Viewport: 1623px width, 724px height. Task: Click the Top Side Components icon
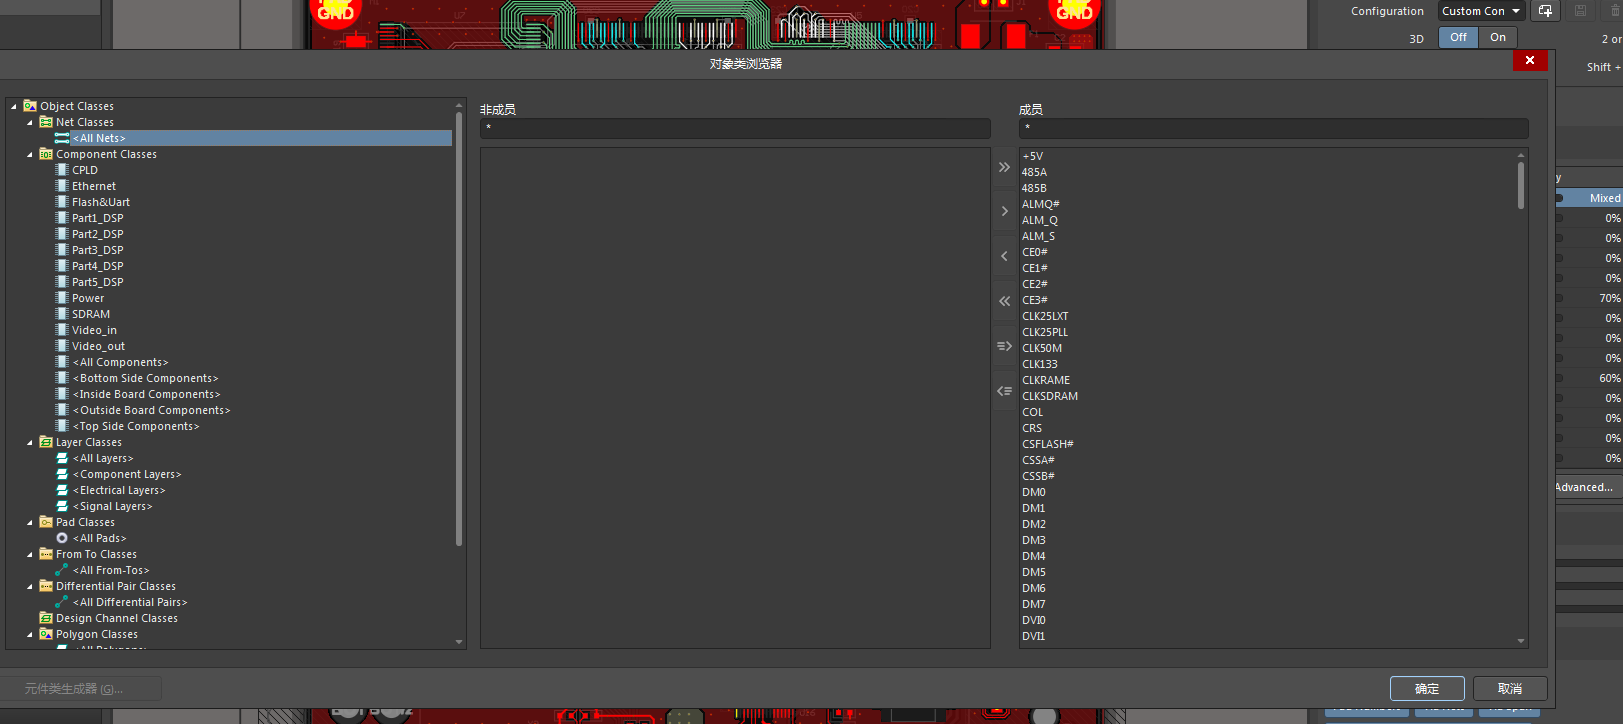pos(62,426)
